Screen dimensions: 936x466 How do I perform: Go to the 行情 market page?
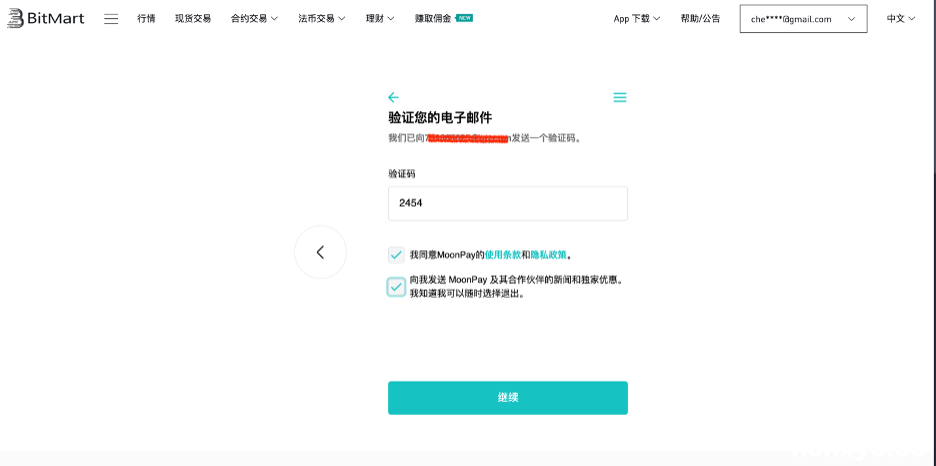[146, 19]
